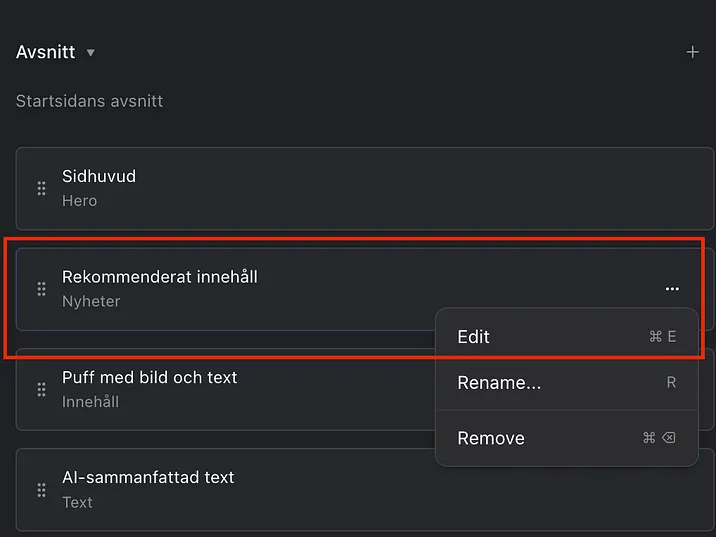Select the Sidhuvud section title
This screenshot has width=716, height=537.
[99, 176]
